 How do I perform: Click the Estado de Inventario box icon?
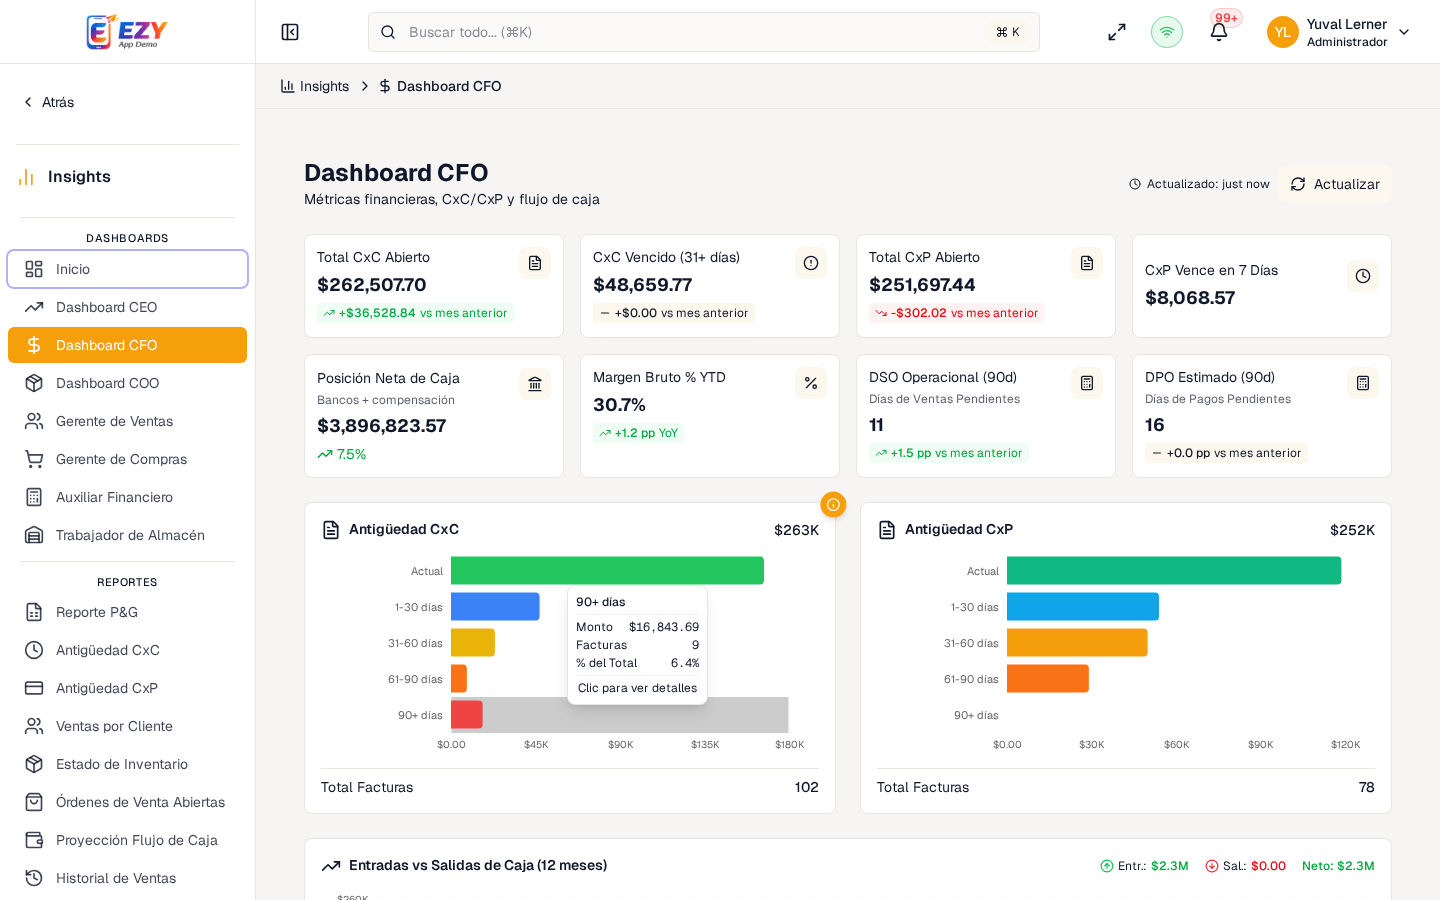coord(34,764)
